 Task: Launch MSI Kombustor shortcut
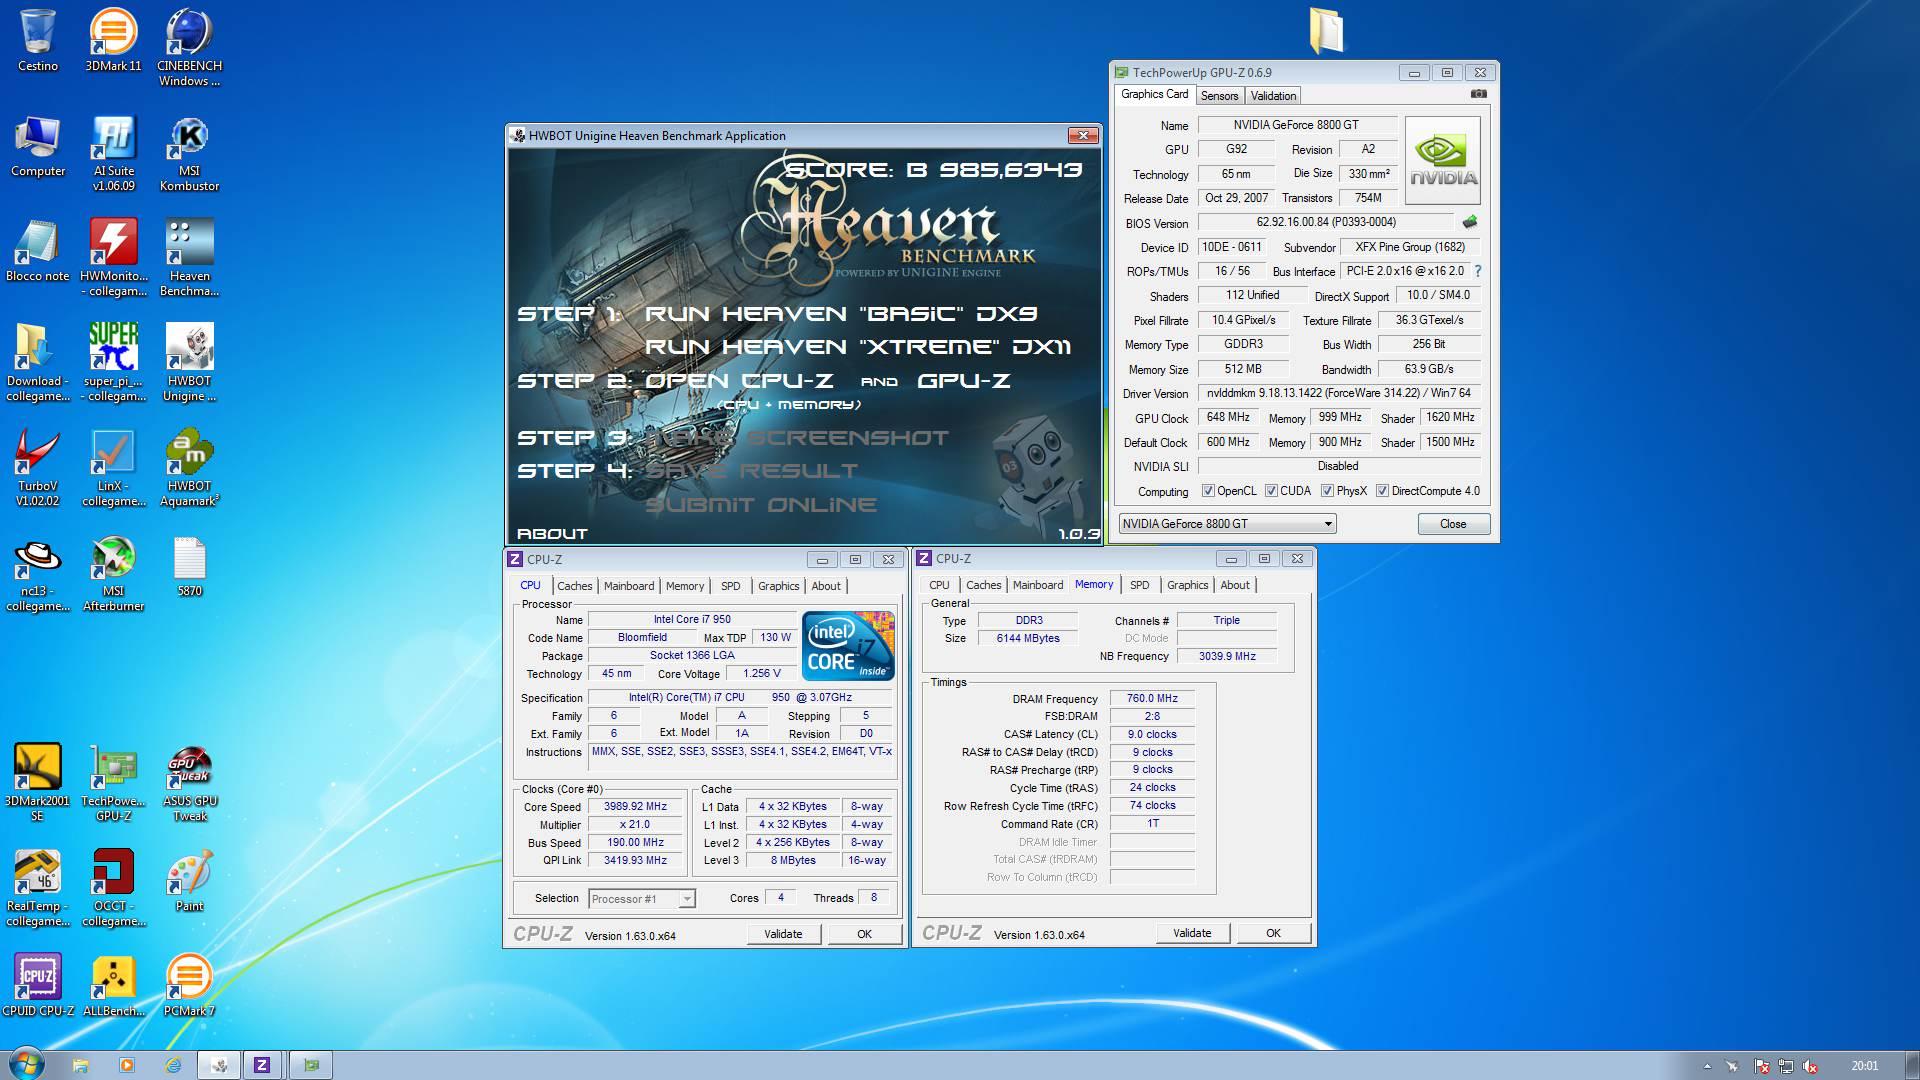189,153
